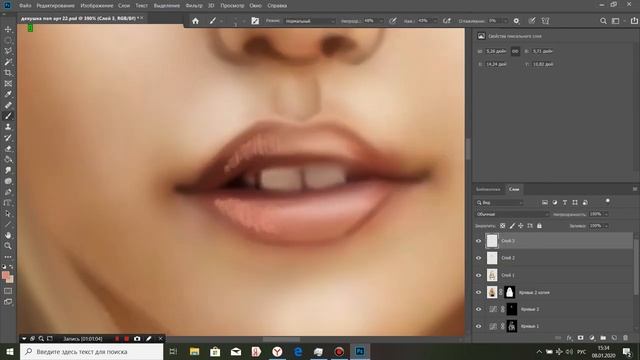The height and width of the screenshot is (360, 640).
Task: Open the Изображение menu
Action: click(x=97, y=6)
